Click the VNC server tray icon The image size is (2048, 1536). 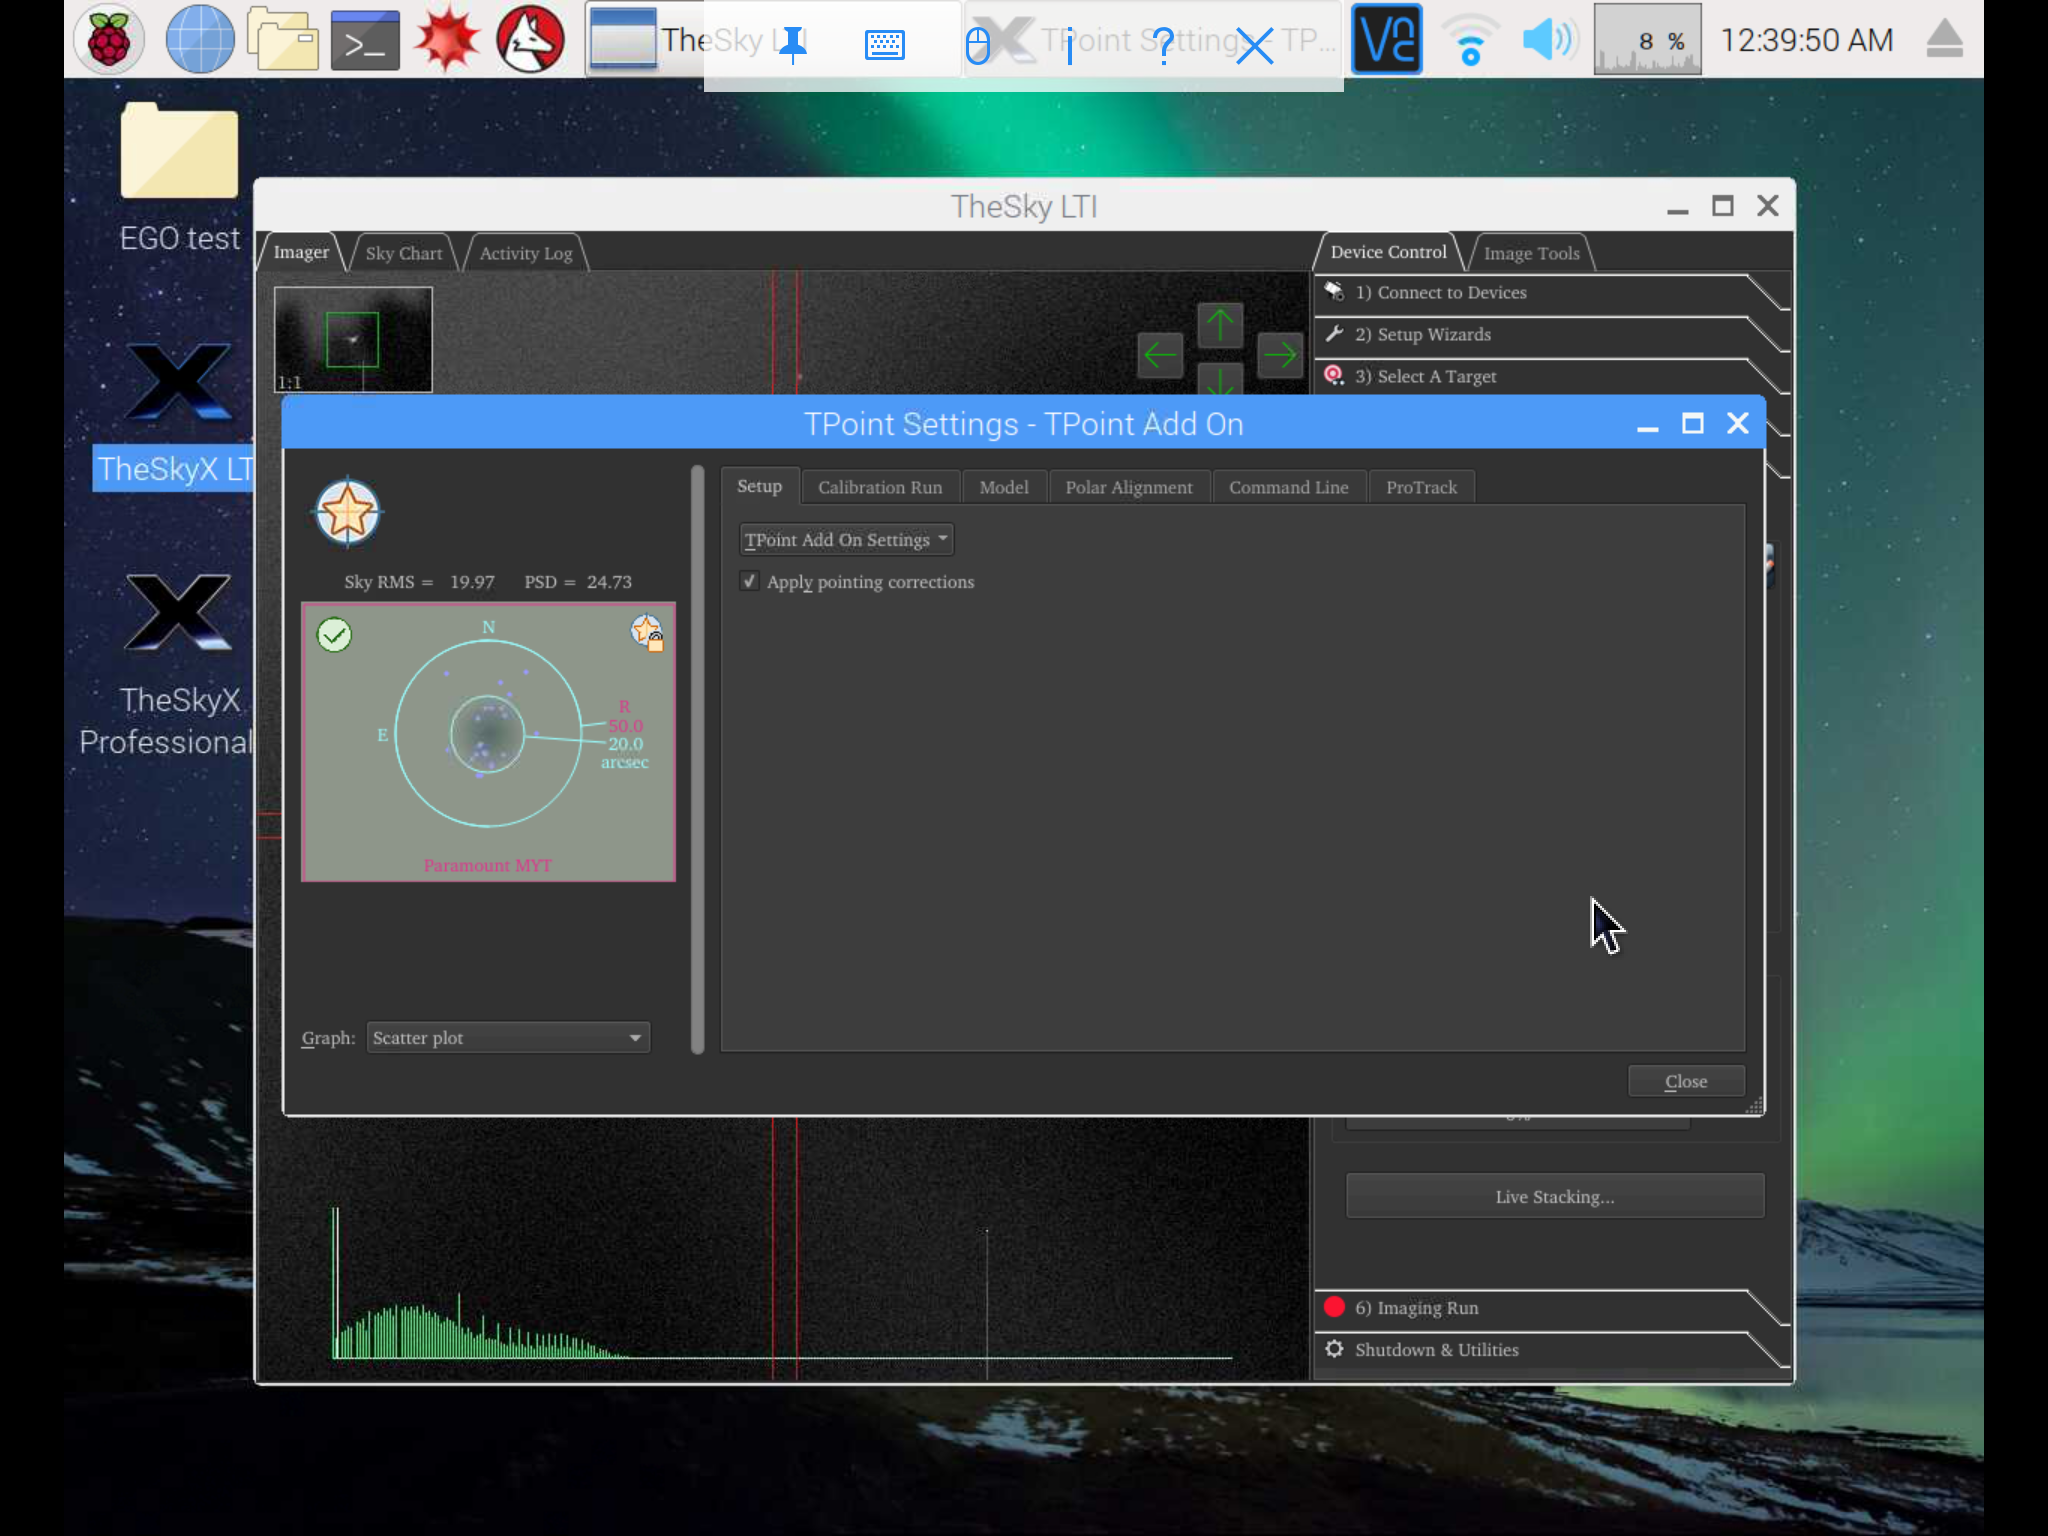[x=1386, y=40]
